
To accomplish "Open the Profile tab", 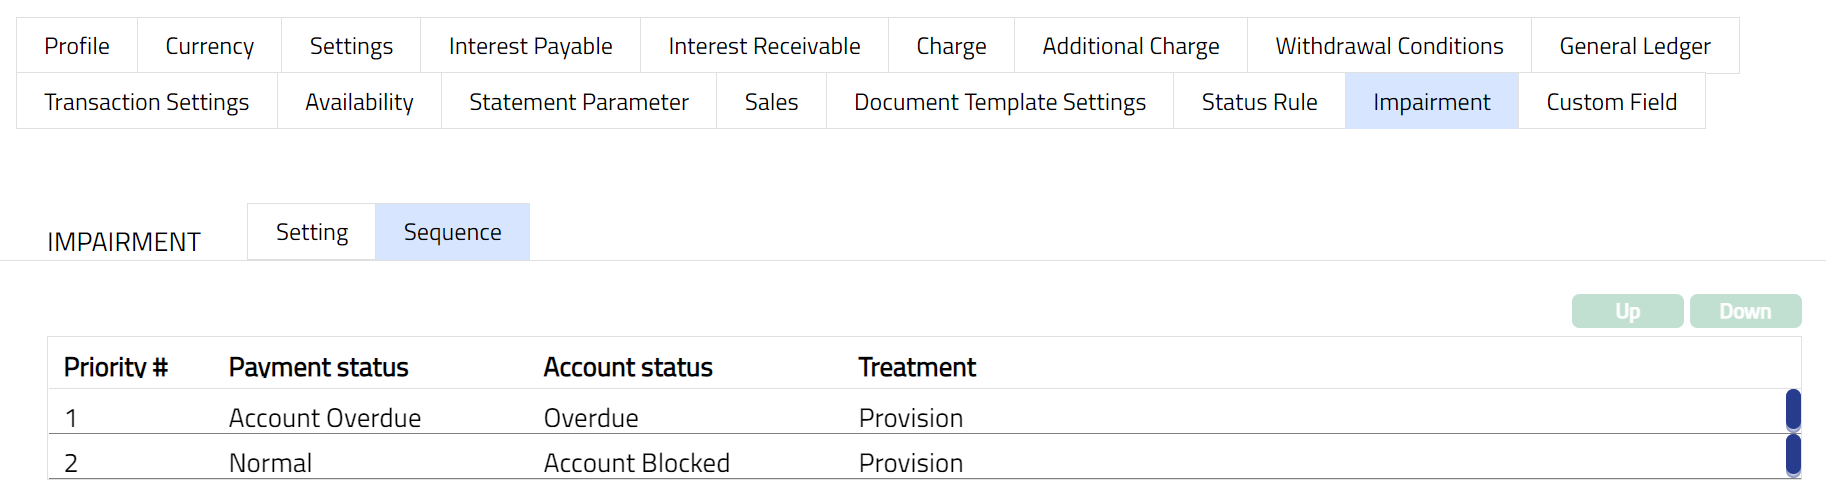I will (77, 46).
